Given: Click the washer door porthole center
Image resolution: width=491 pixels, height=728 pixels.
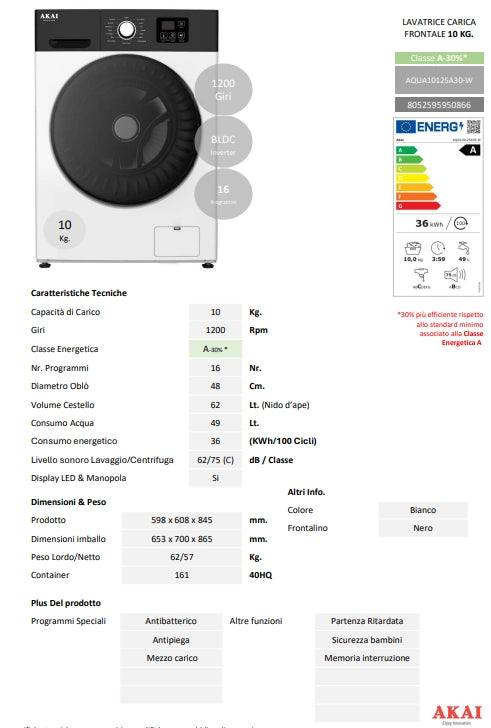Looking at the screenshot, I should (125, 128).
